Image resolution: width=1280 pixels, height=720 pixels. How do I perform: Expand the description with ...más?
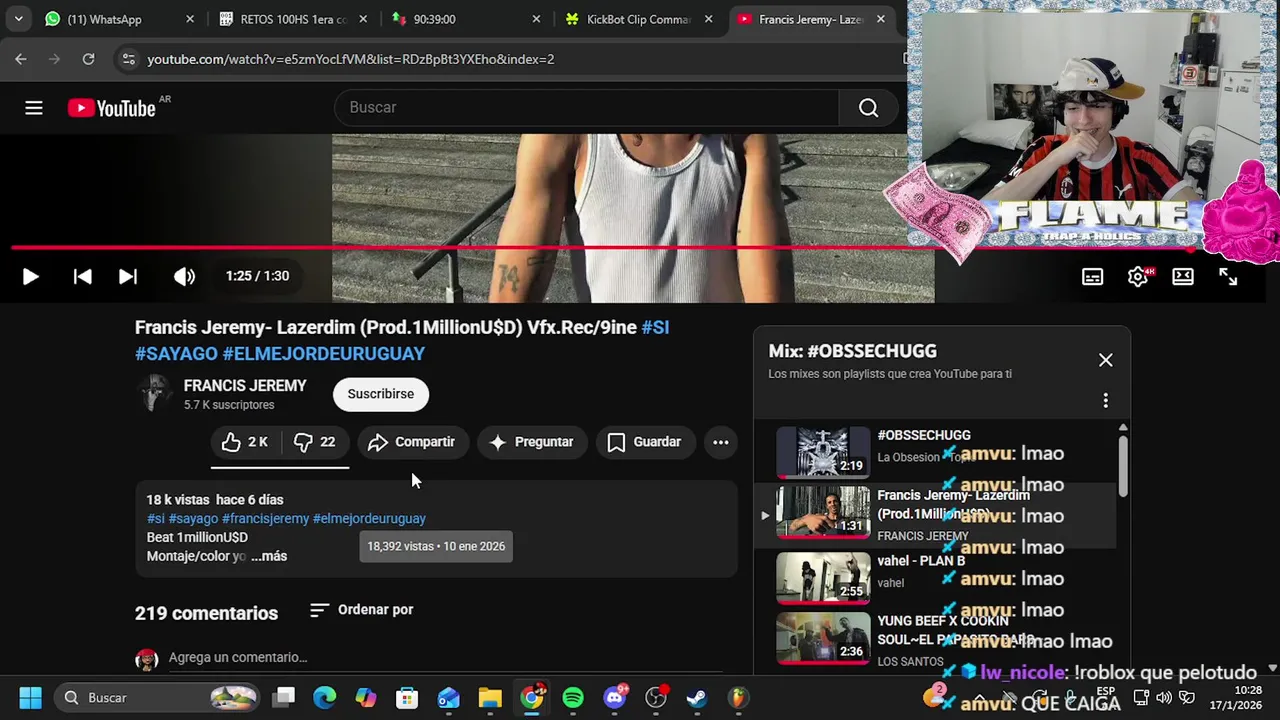(269, 556)
